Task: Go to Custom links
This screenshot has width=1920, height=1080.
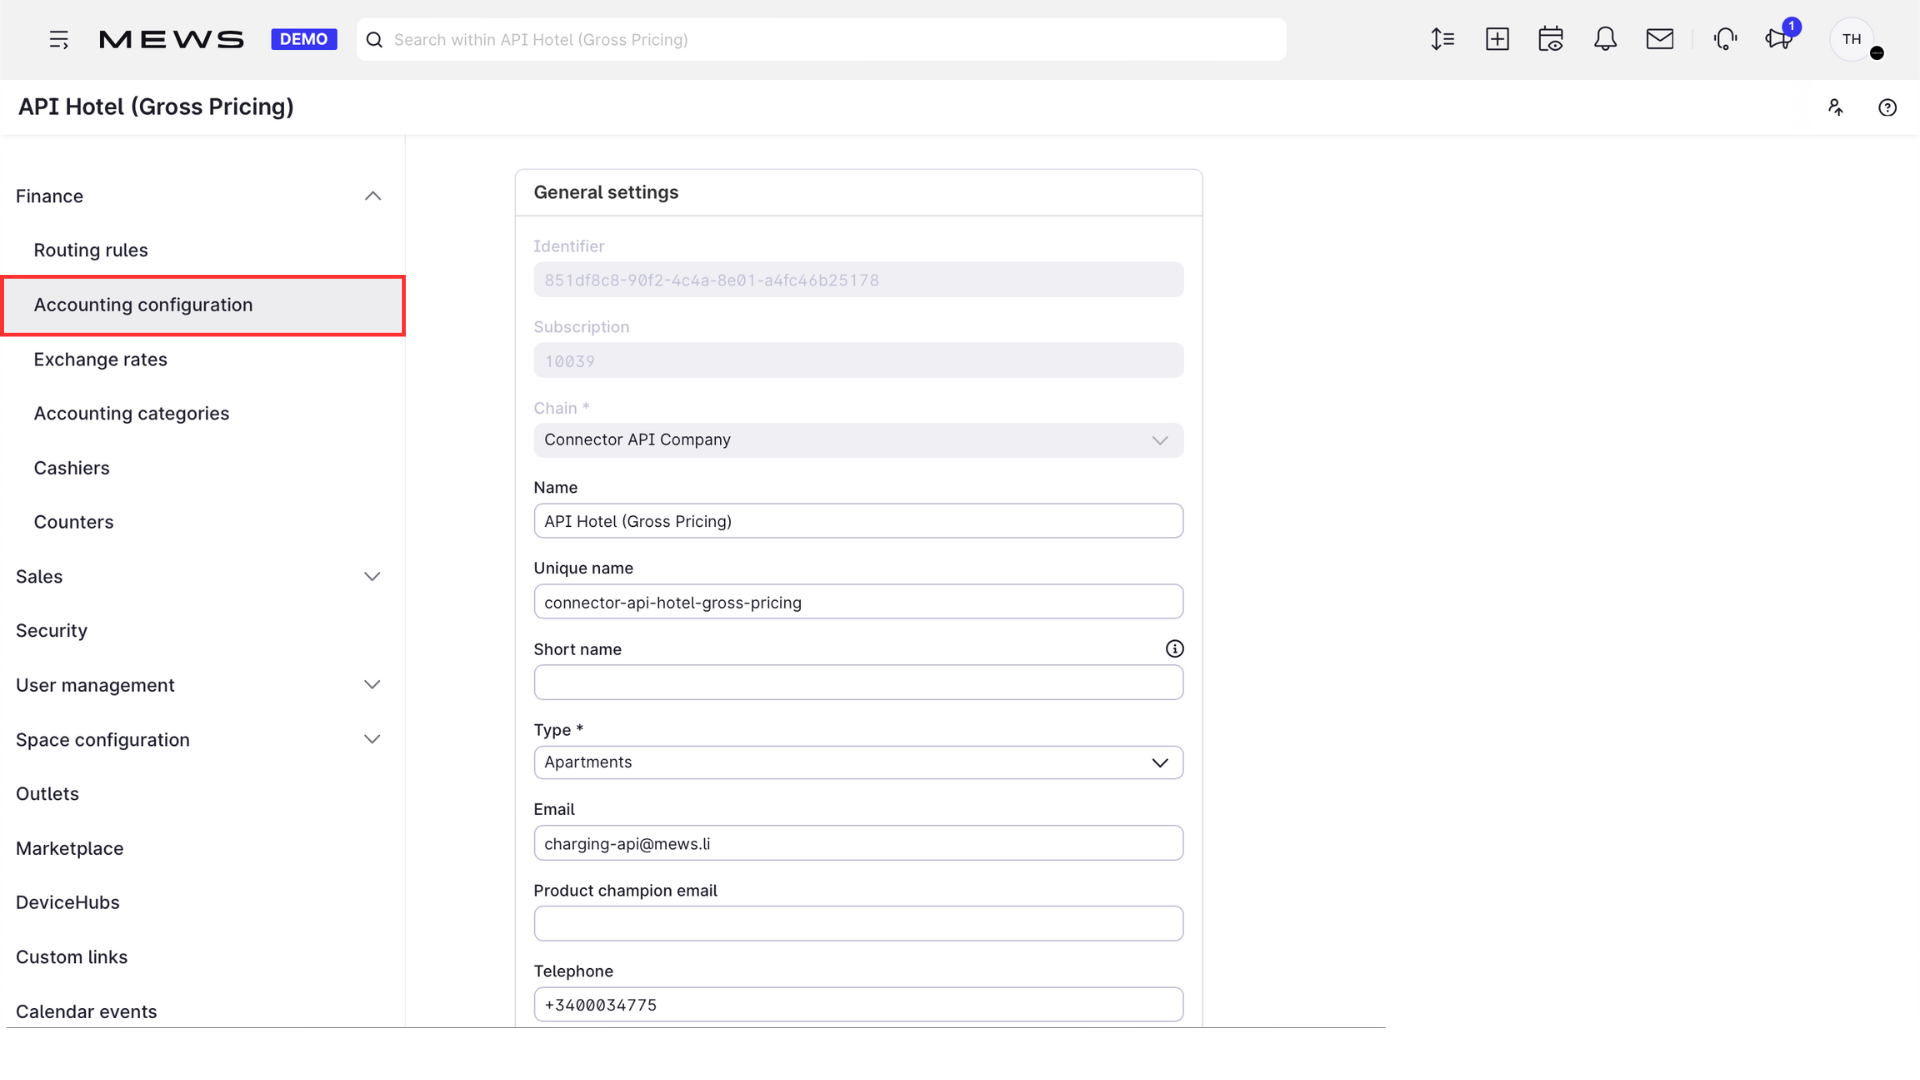Action: (72, 957)
